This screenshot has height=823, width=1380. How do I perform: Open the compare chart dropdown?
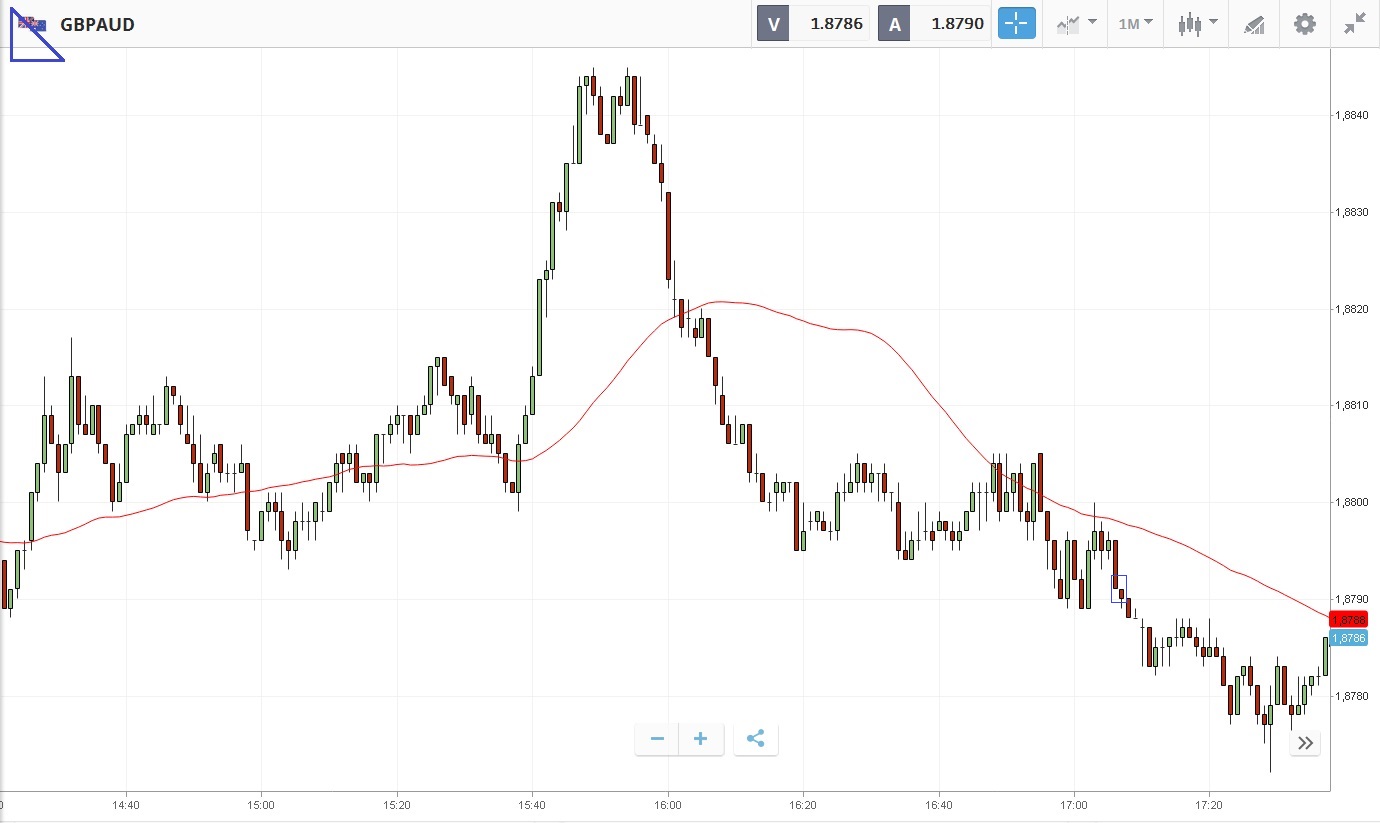point(1076,24)
